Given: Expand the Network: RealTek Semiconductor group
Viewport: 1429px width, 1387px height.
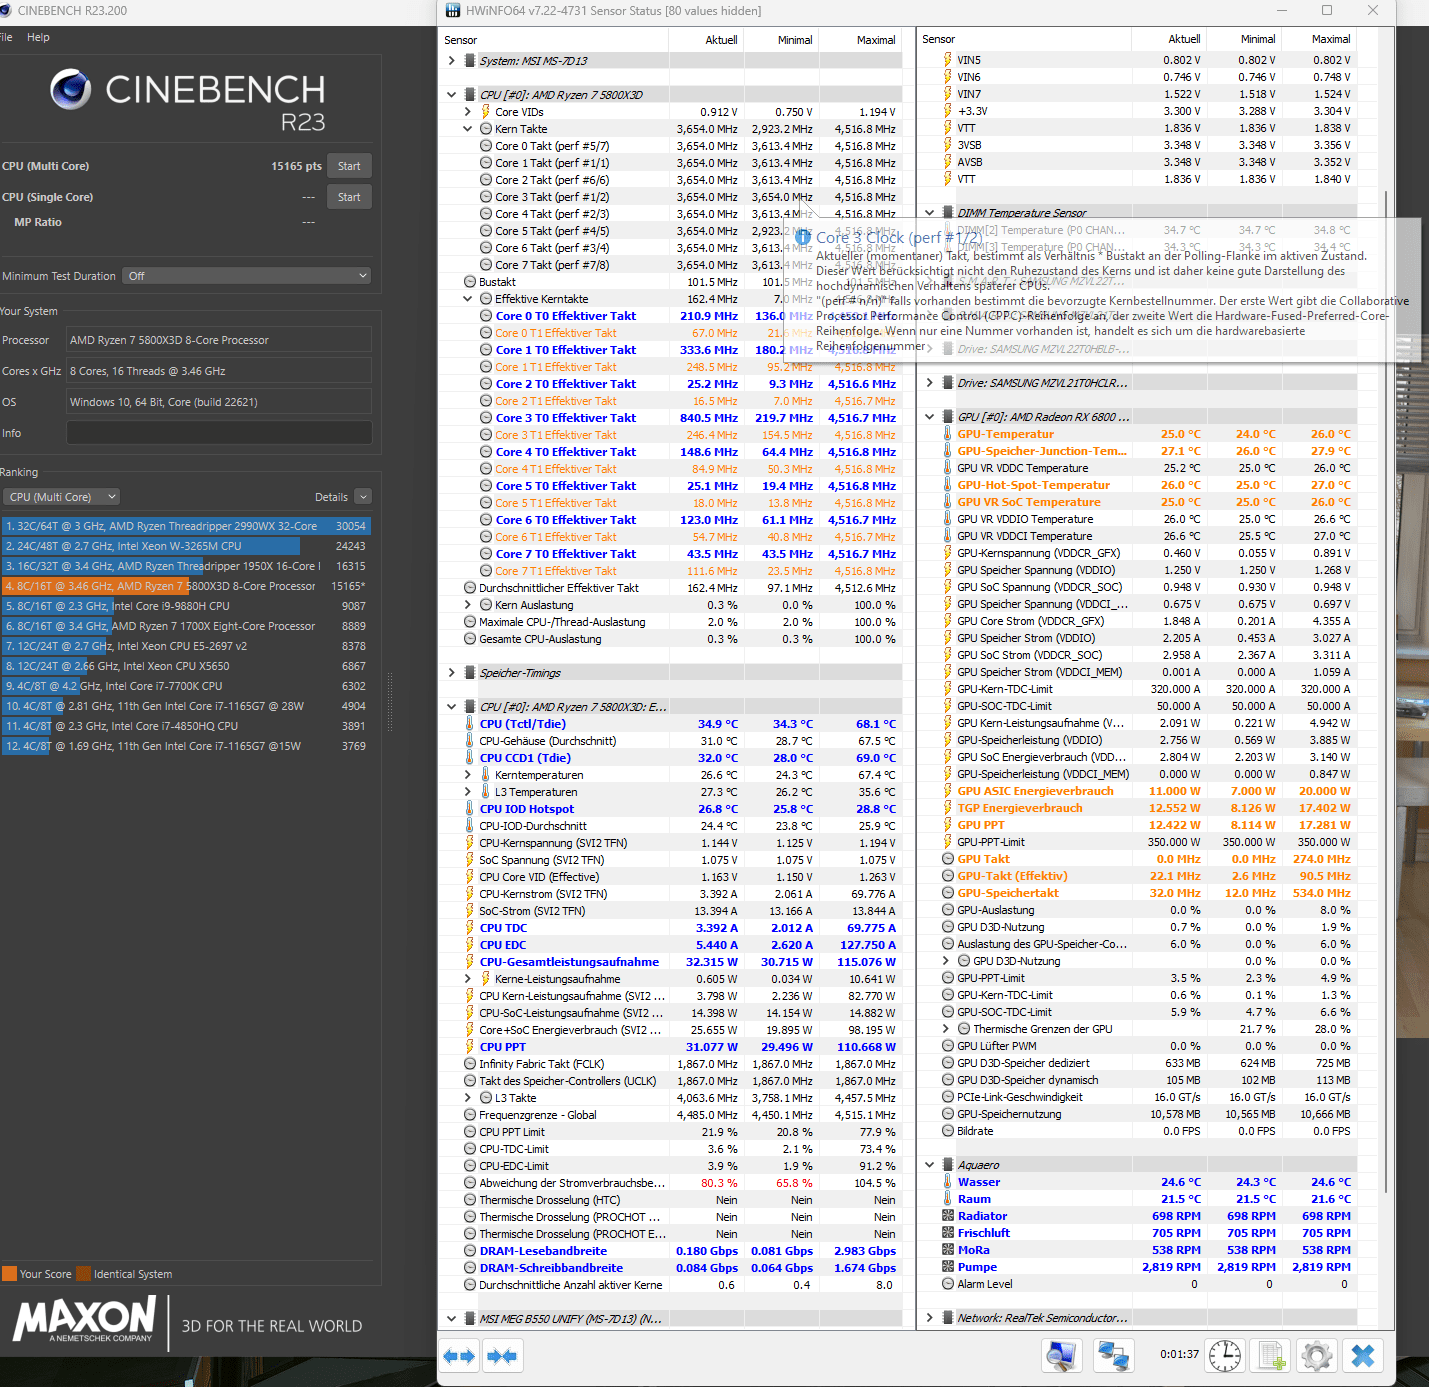Looking at the screenshot, I should [929, 1318].
